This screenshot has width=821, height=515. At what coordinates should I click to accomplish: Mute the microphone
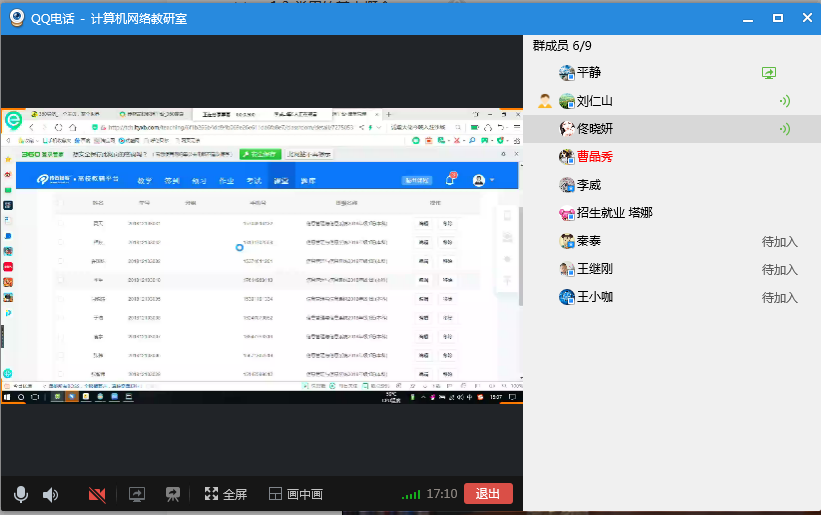tap(20, 494)
